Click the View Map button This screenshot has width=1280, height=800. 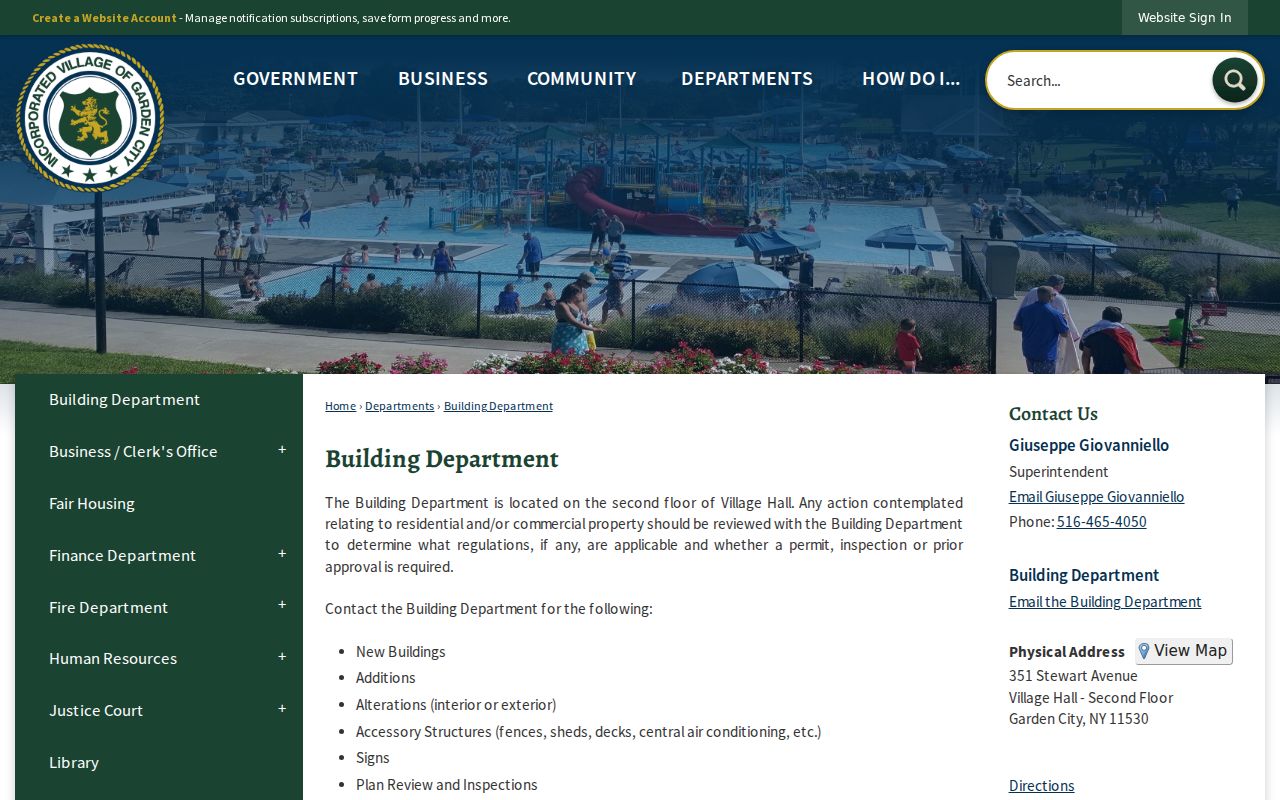click(1184, 651)
